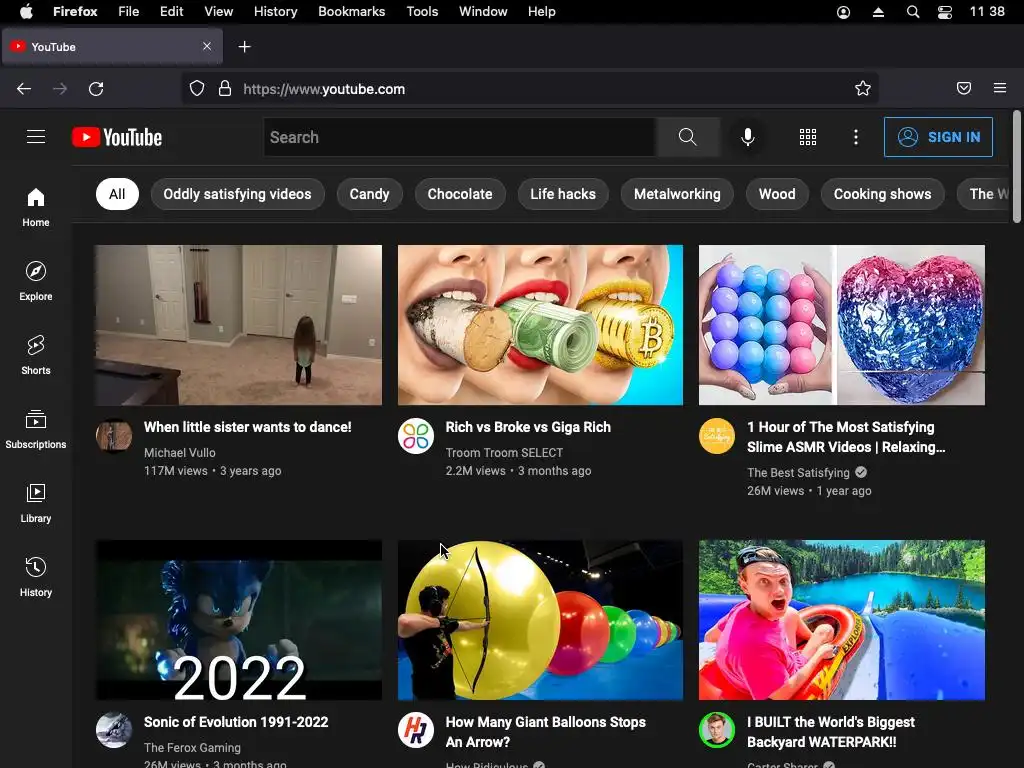This screenshot has height=768, width=1024.
Task: Click the YouTube logo
Action: [117, 137]
